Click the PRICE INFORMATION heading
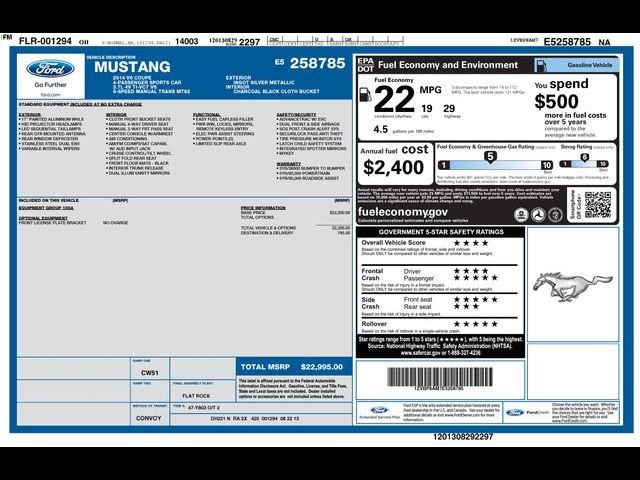Image resolution: width=640 pixels, height=480 pixels. 263,208
